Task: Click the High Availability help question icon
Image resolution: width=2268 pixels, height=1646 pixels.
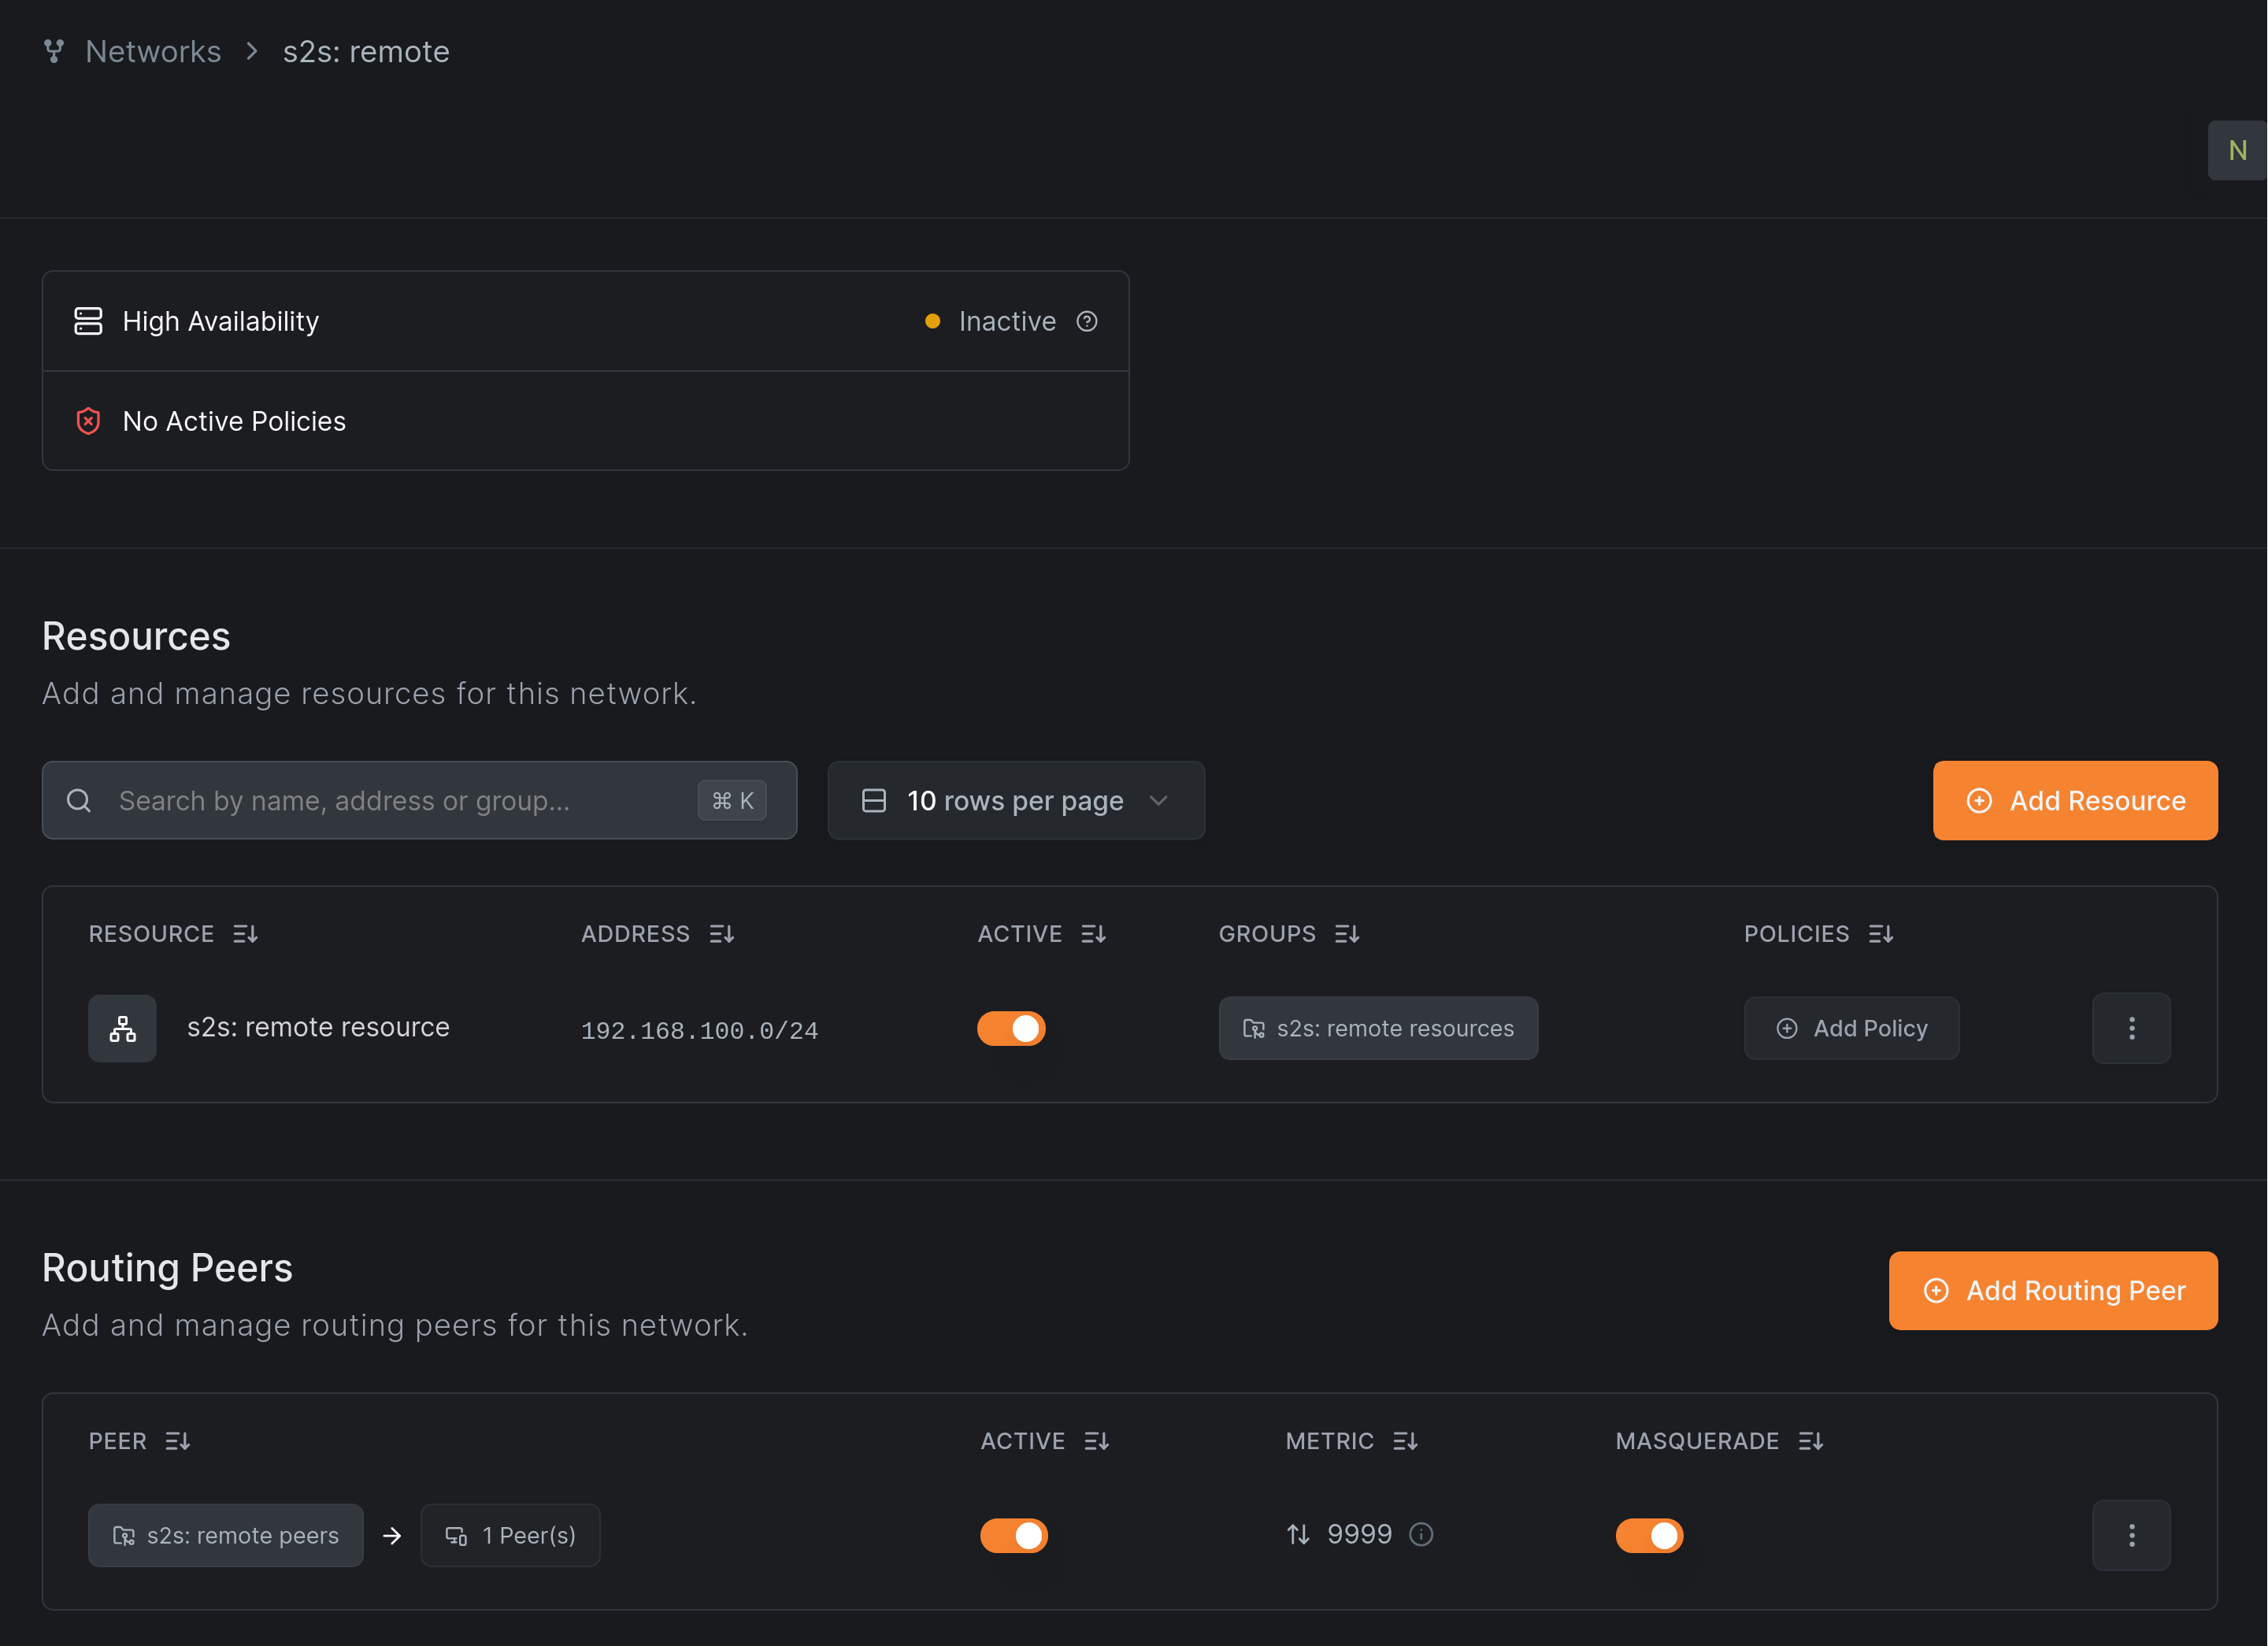Action: 1087,321
